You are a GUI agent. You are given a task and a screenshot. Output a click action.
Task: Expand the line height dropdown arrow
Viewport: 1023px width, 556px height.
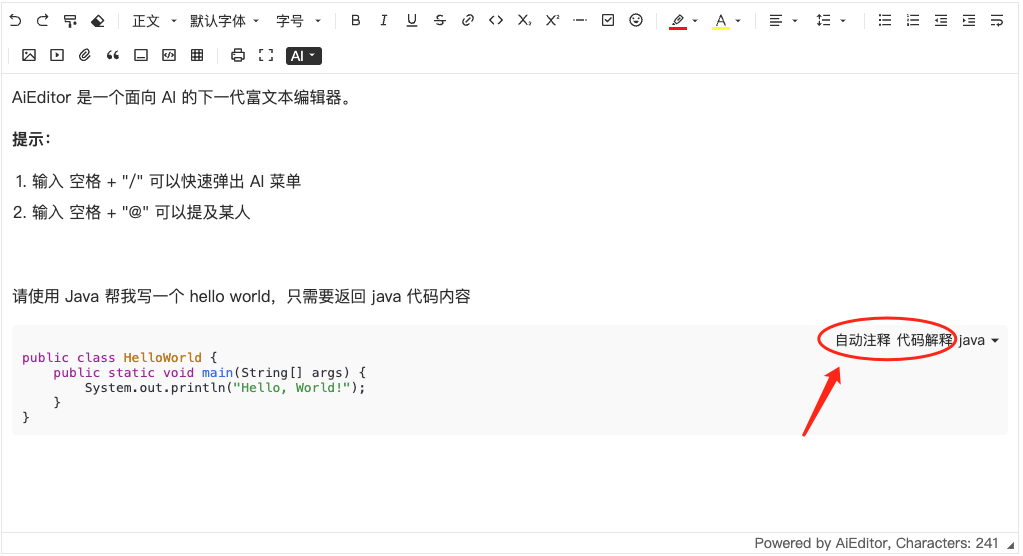[843, 21]
